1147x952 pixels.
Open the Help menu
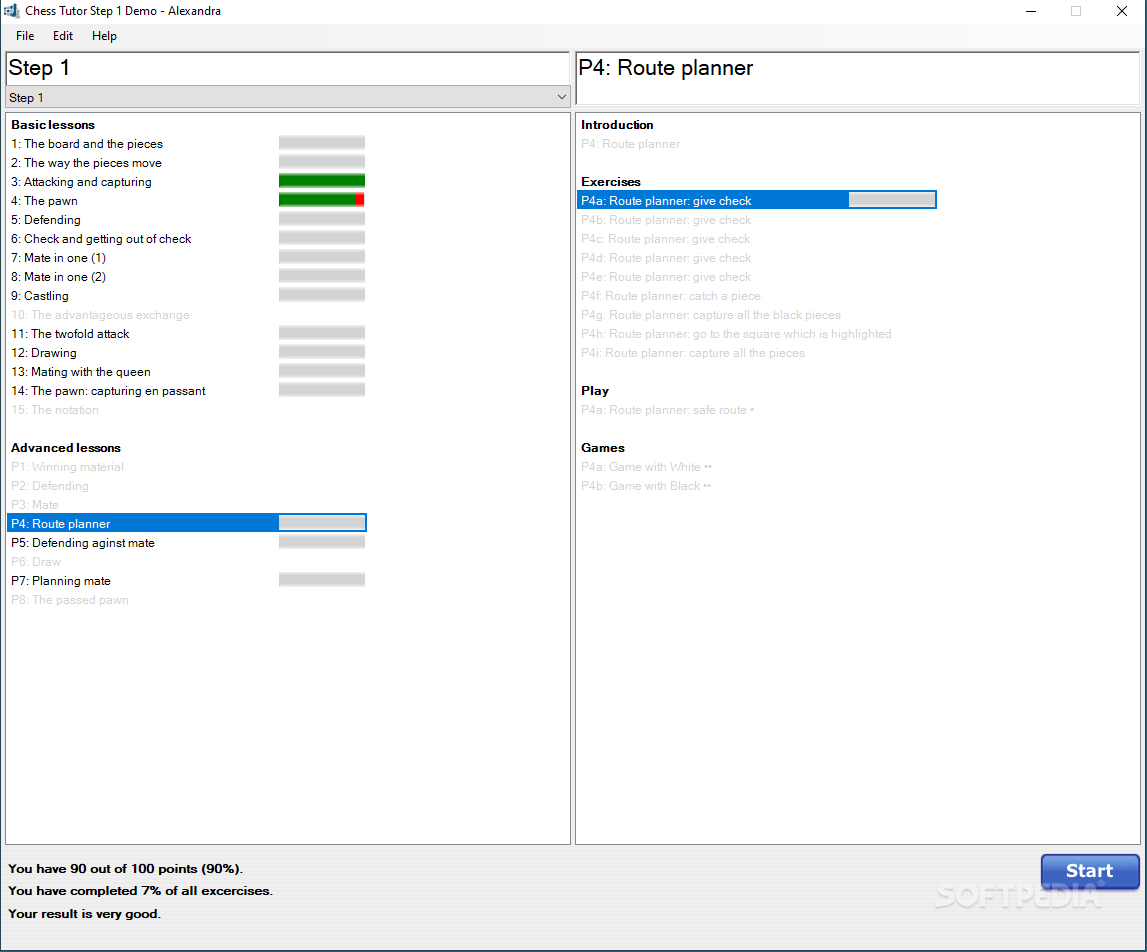click(x=104, y=36)
